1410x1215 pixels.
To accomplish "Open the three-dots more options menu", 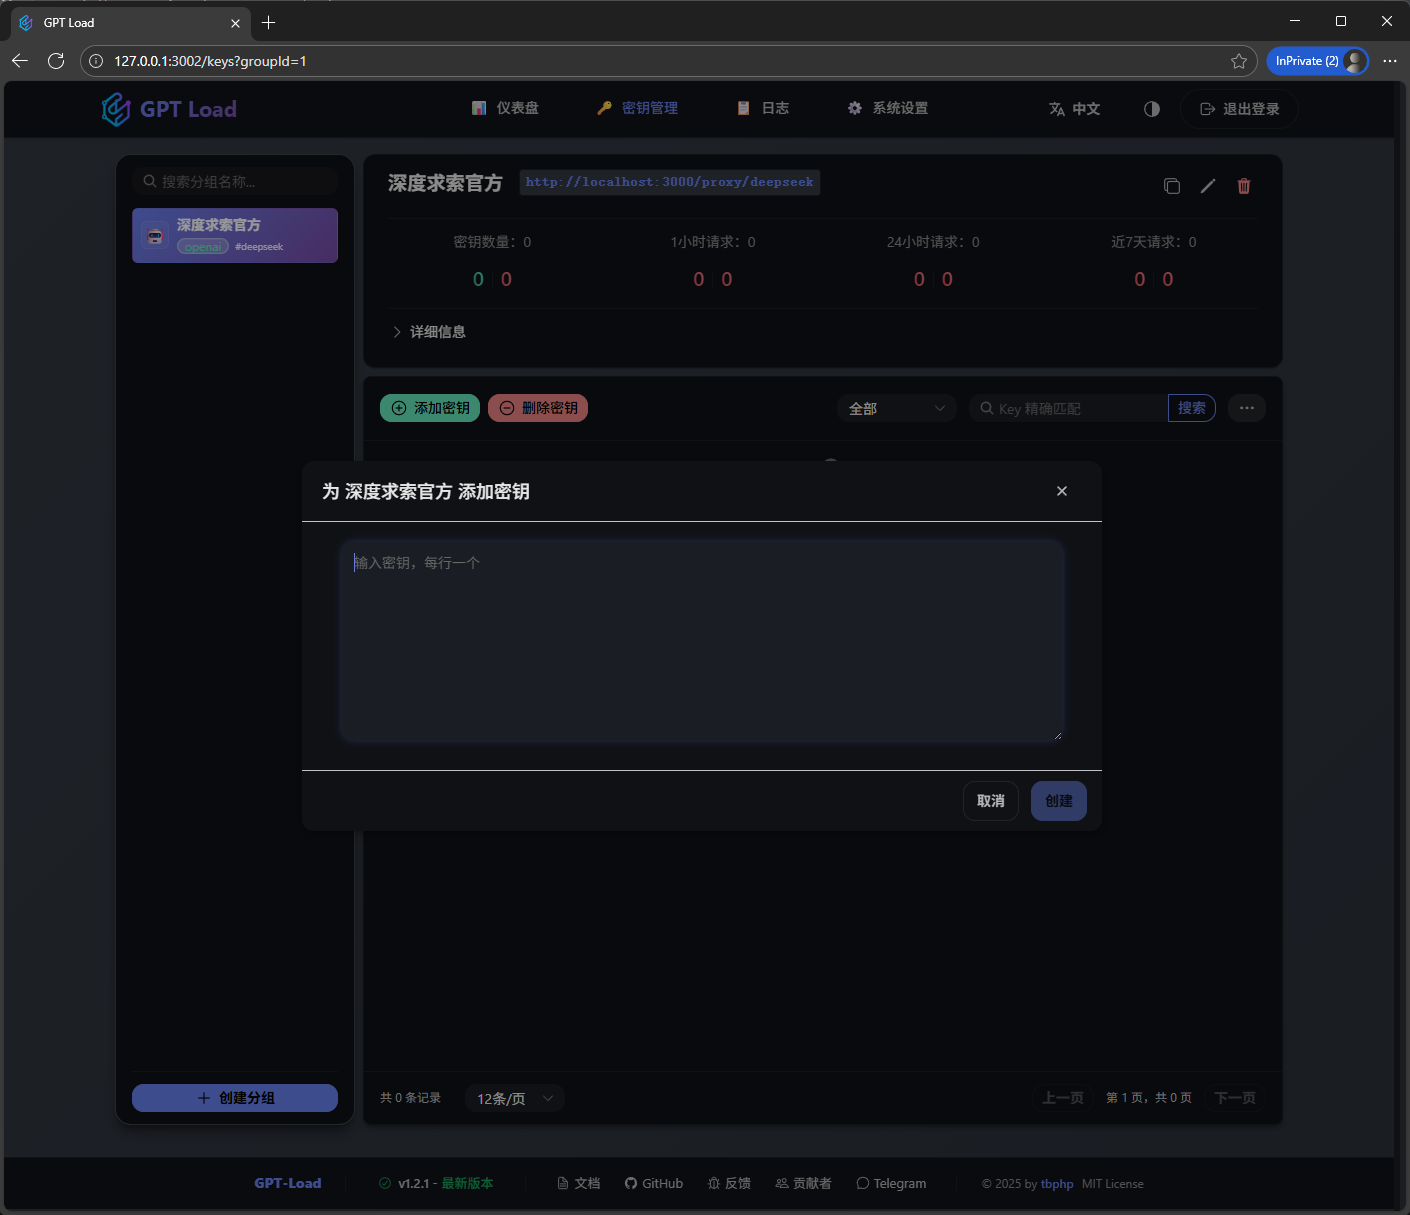I will (1247, 408).
